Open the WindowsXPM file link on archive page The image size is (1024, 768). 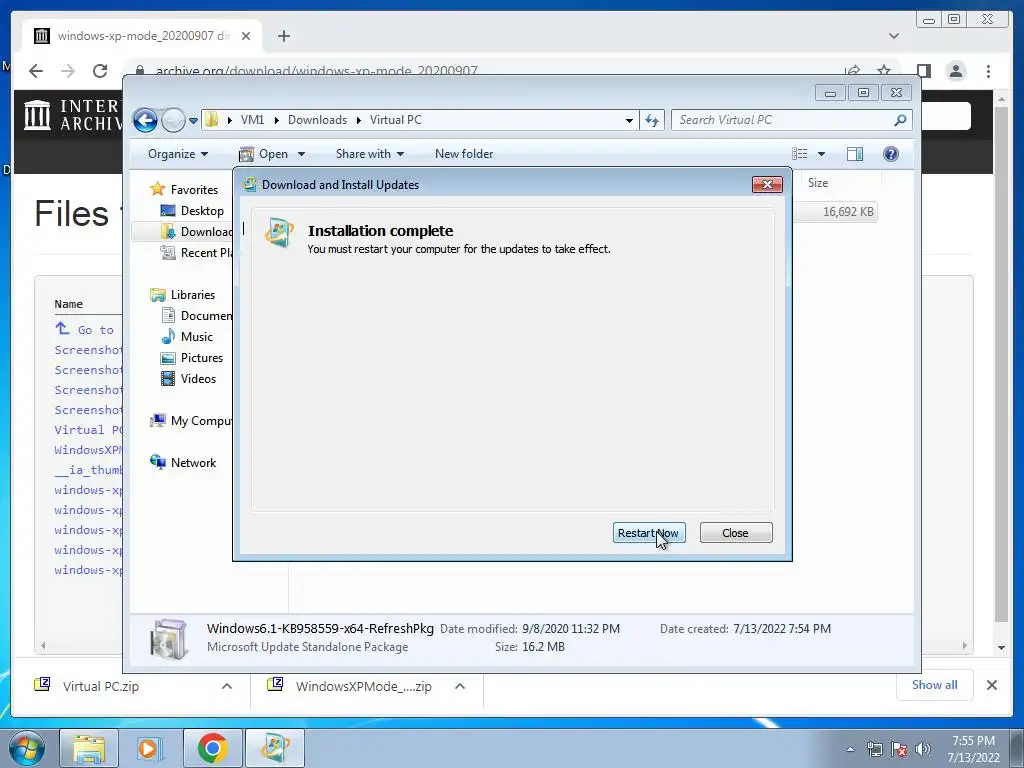88,450
